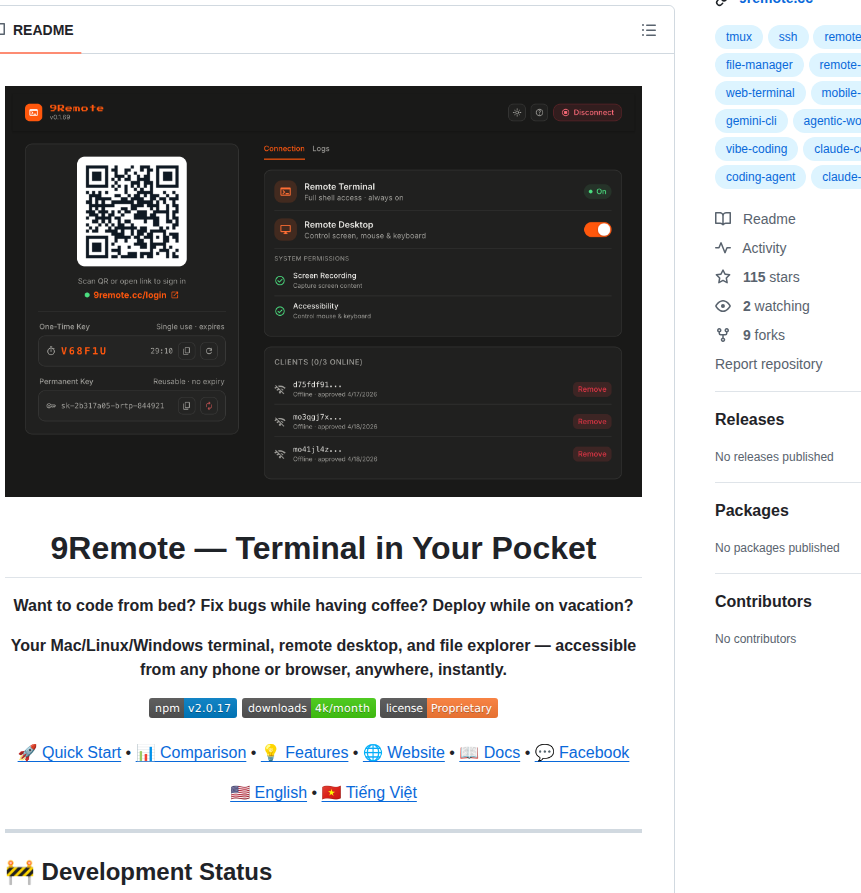Open the gemini-cli topic tag
The width and height of the screenshot is (861, 893).
coord(751,121)
